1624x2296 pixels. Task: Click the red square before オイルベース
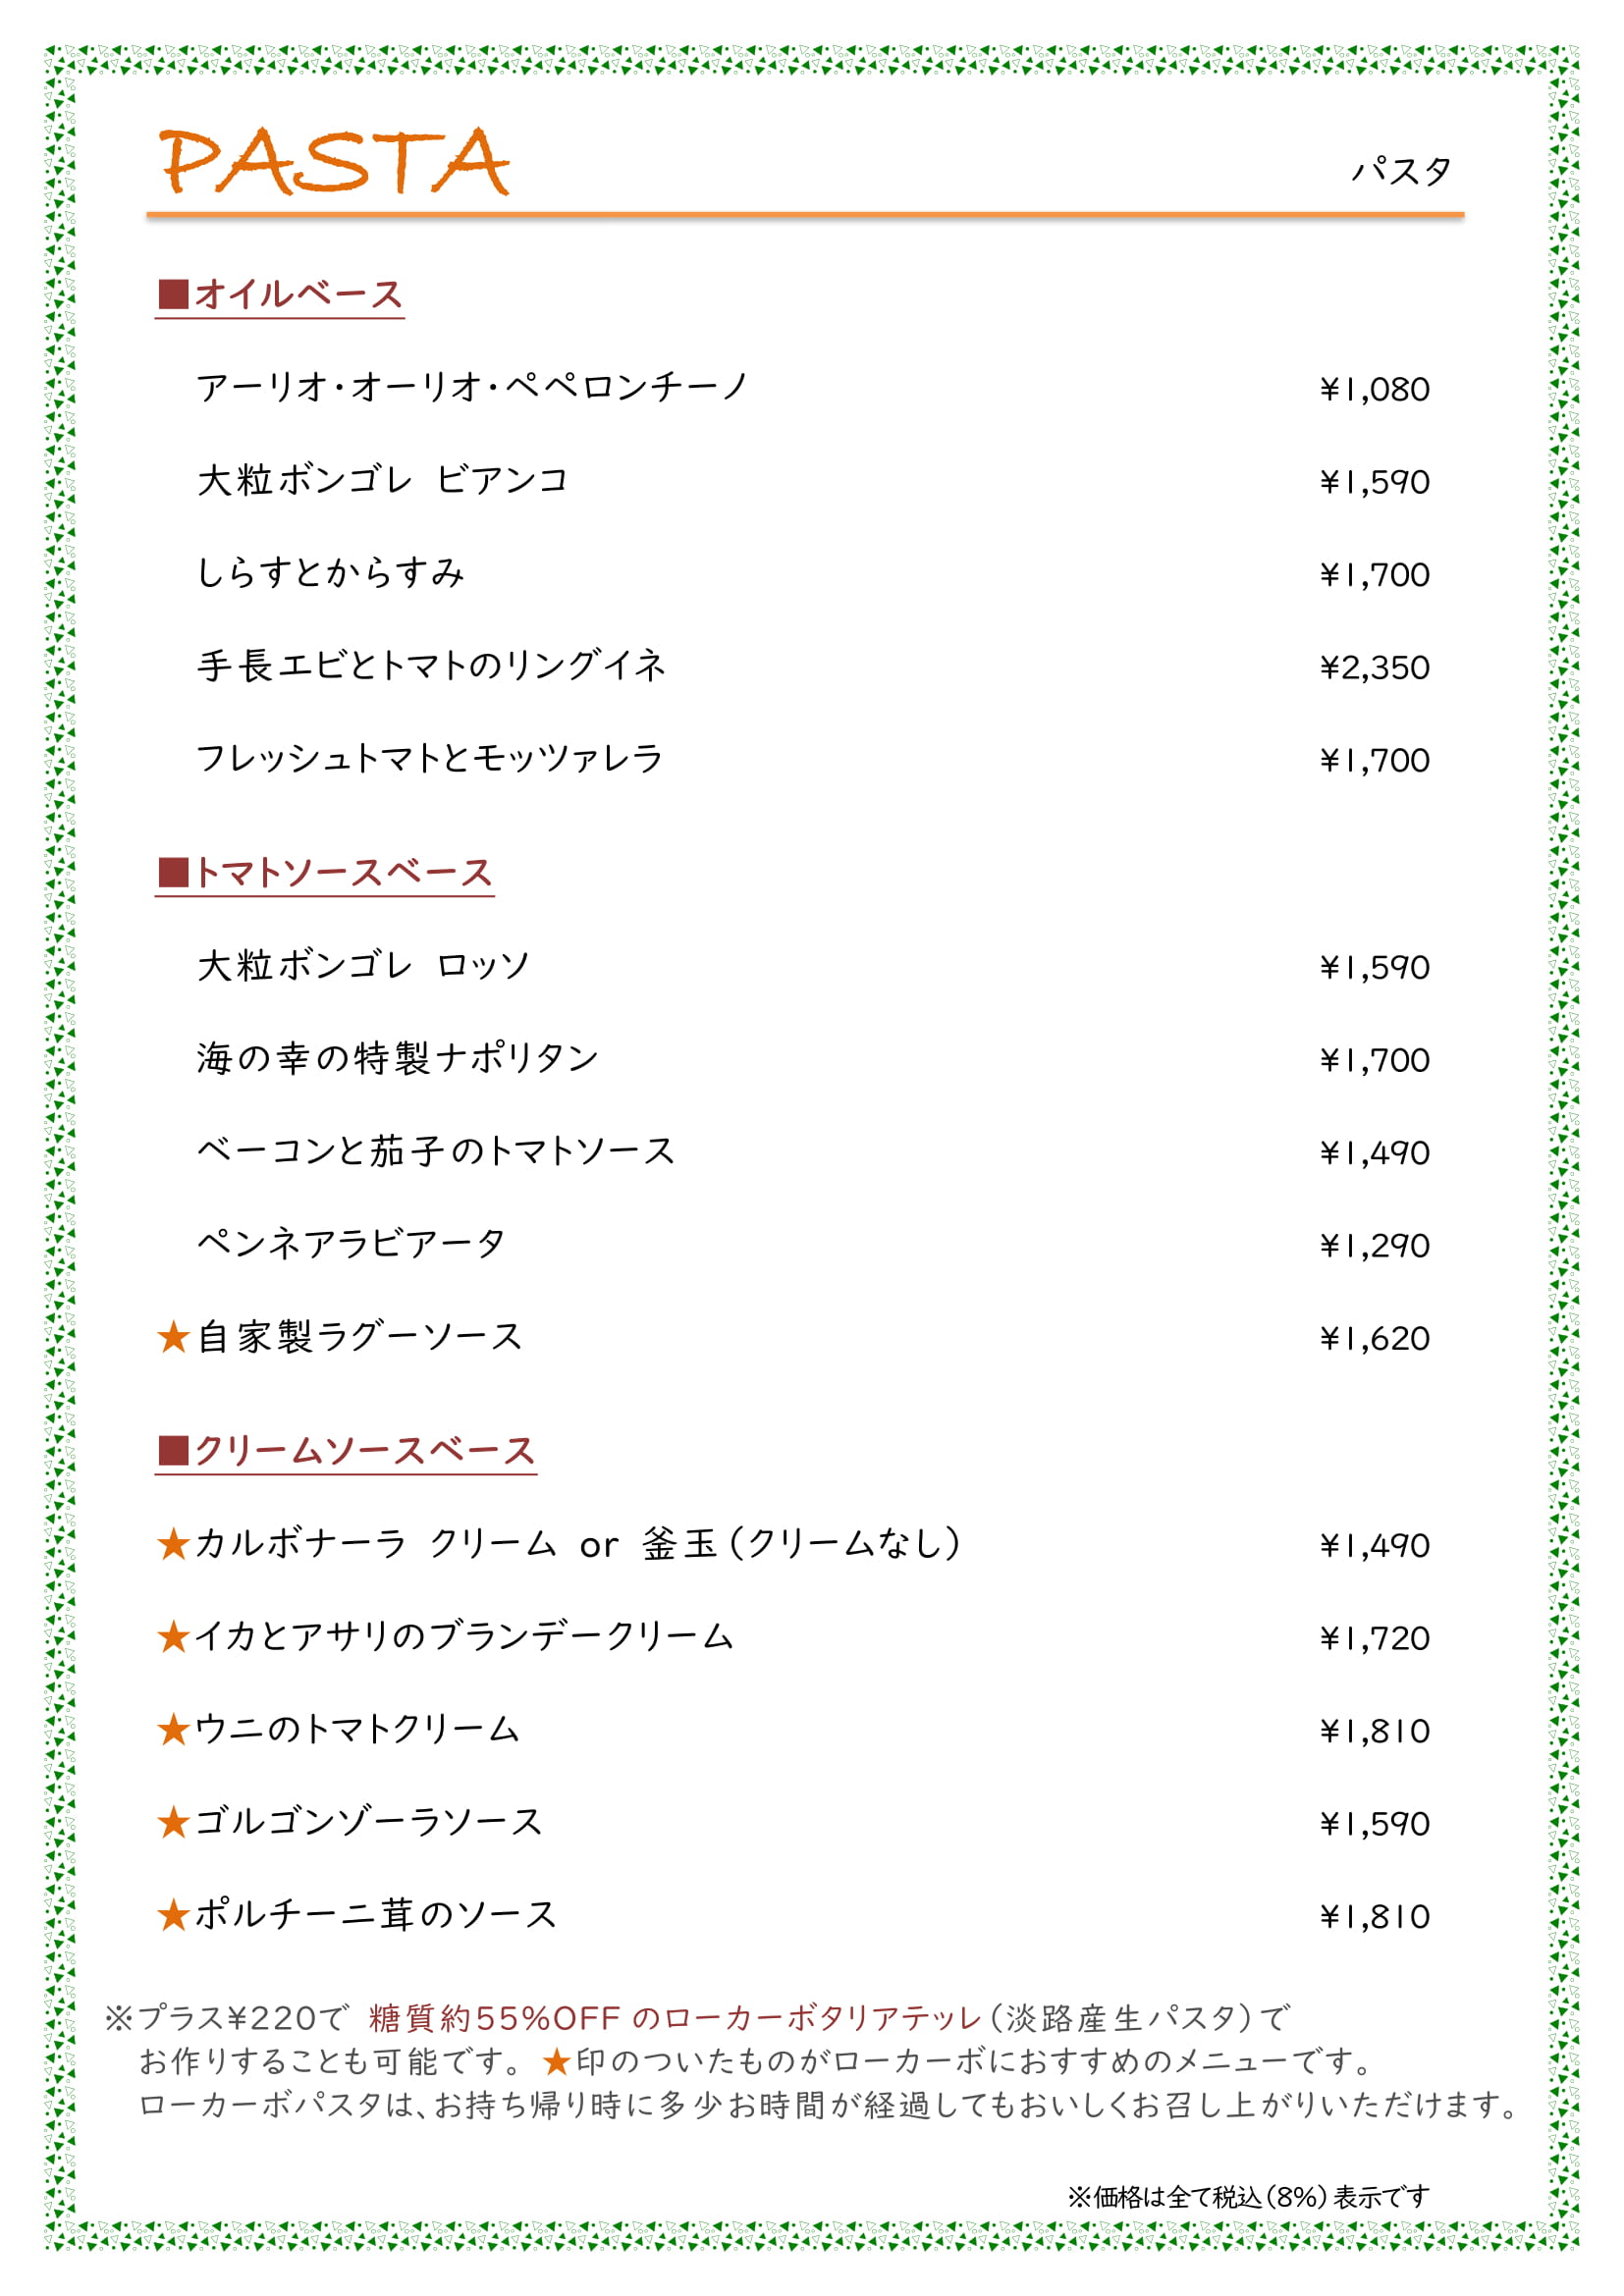pos(174,294)
